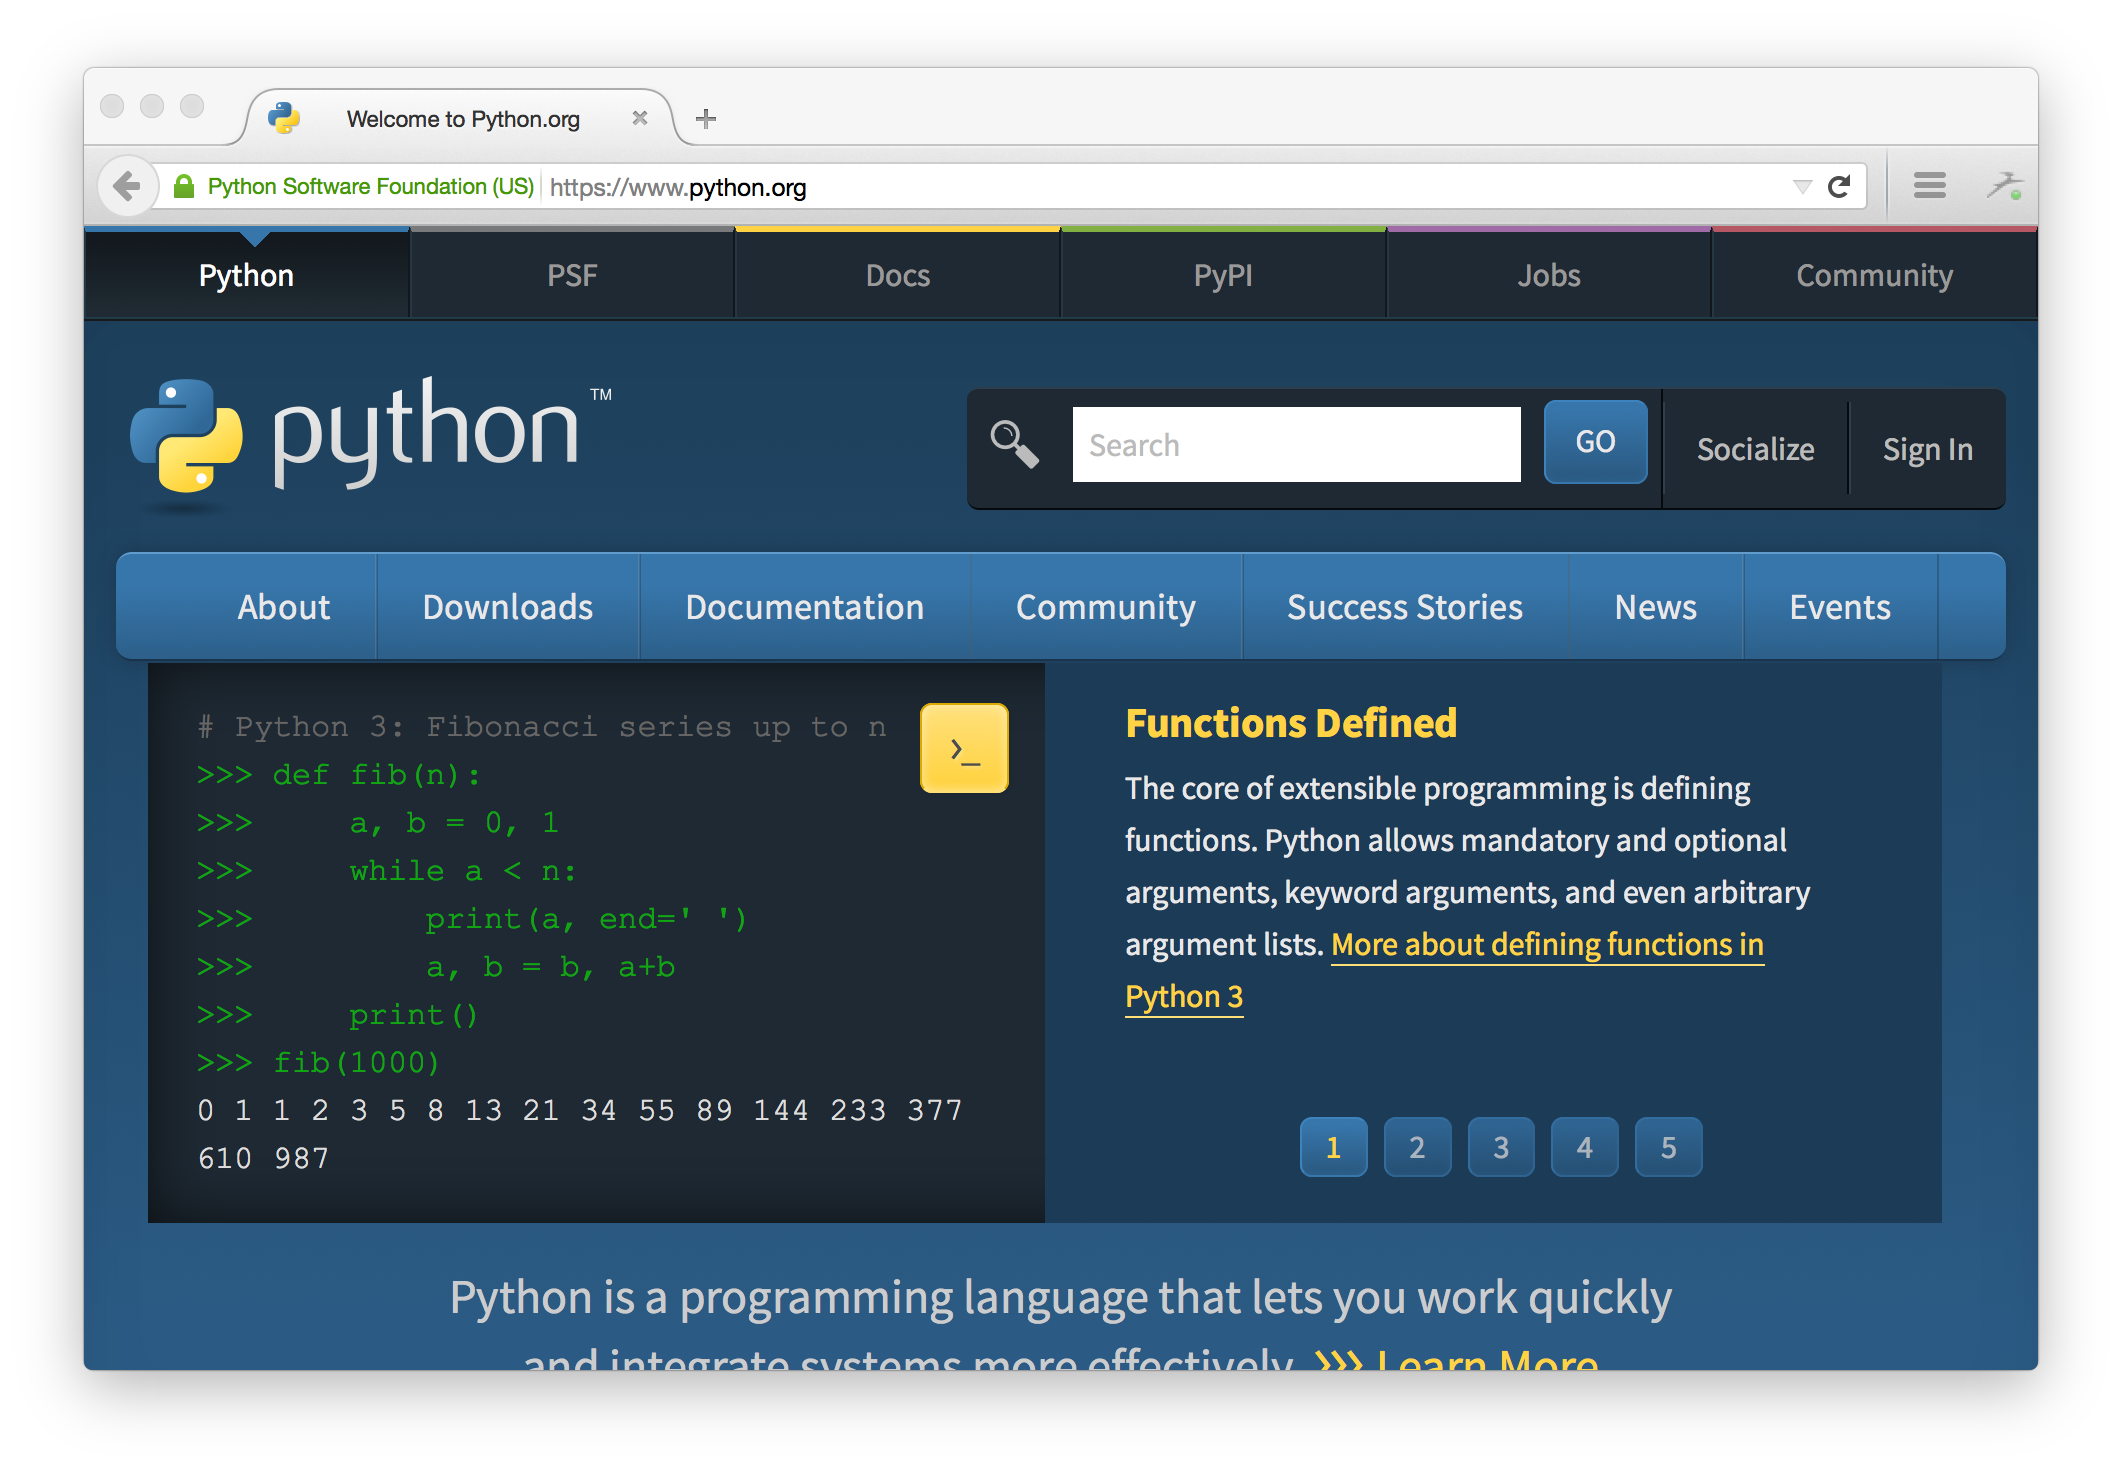
Task: Select the Python top navigation tab
Action: (x=246, y=275)
